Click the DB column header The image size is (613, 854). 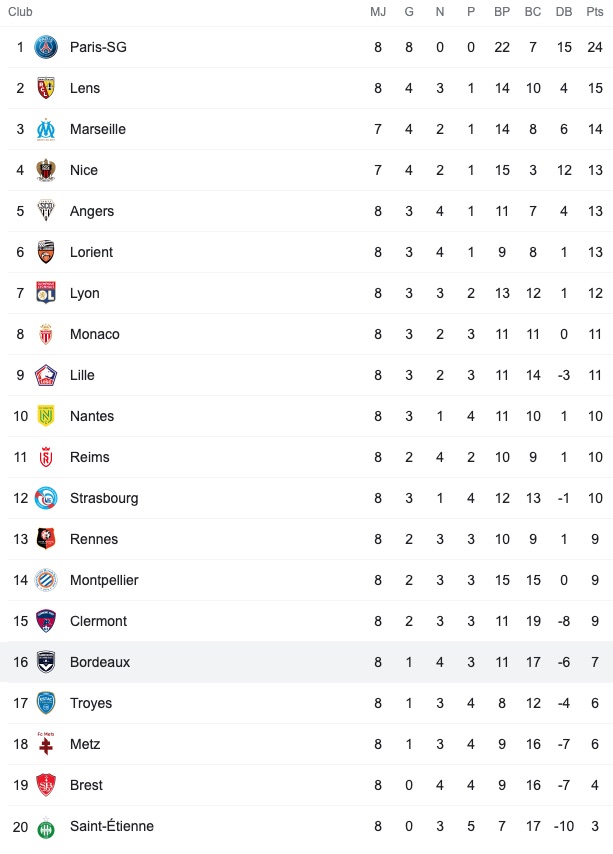(563, 12)
